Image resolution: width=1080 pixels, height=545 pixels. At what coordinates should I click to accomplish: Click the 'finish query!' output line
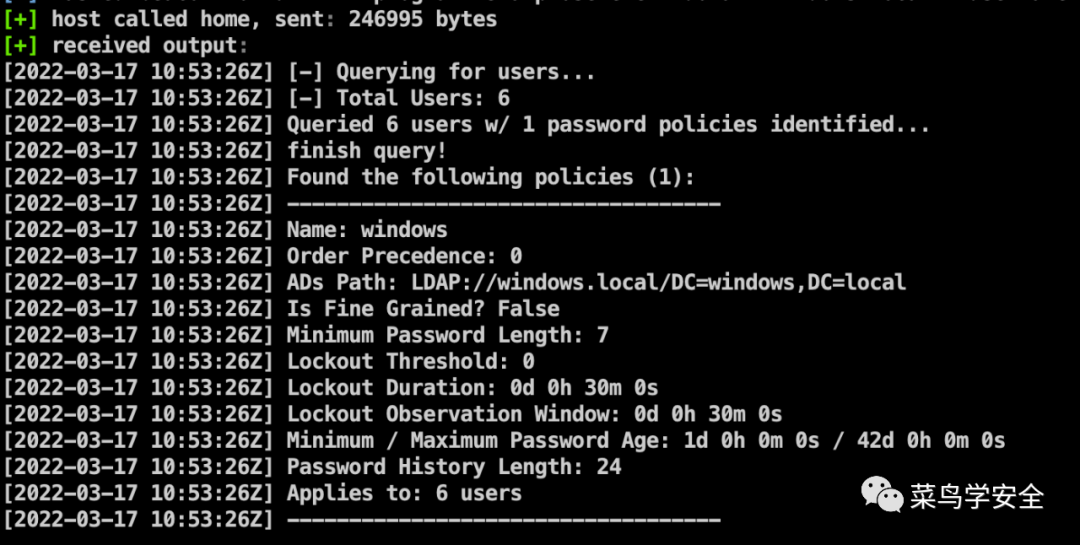pos(366,150)
